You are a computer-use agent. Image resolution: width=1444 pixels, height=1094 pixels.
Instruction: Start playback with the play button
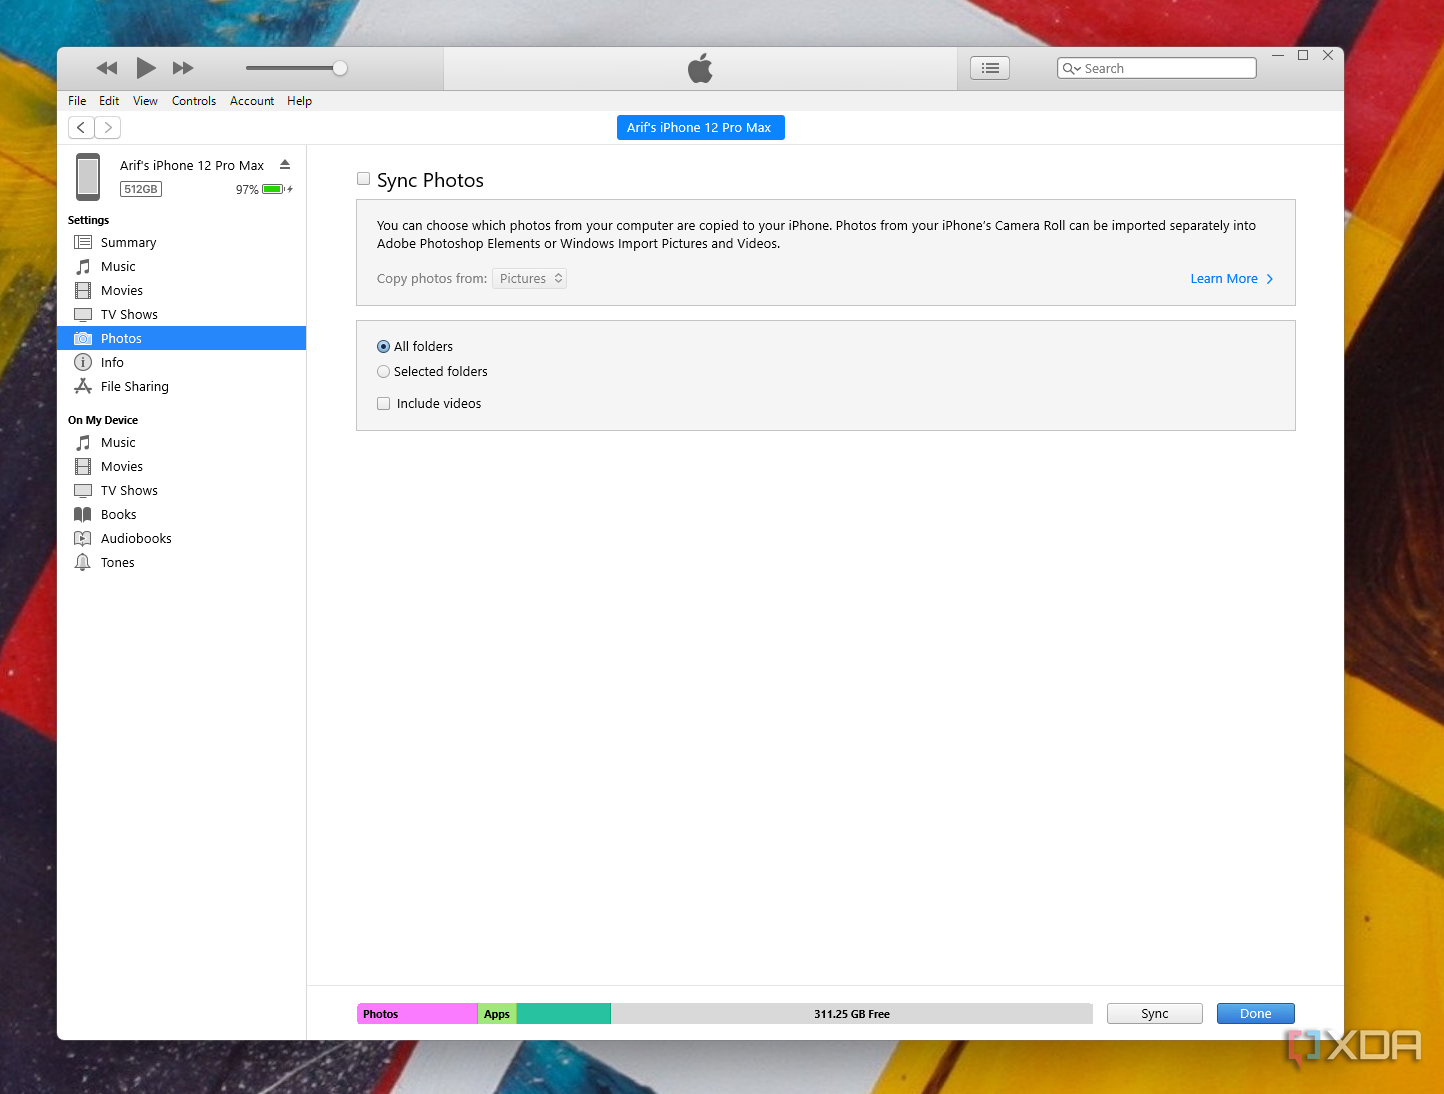click(146, 68)
